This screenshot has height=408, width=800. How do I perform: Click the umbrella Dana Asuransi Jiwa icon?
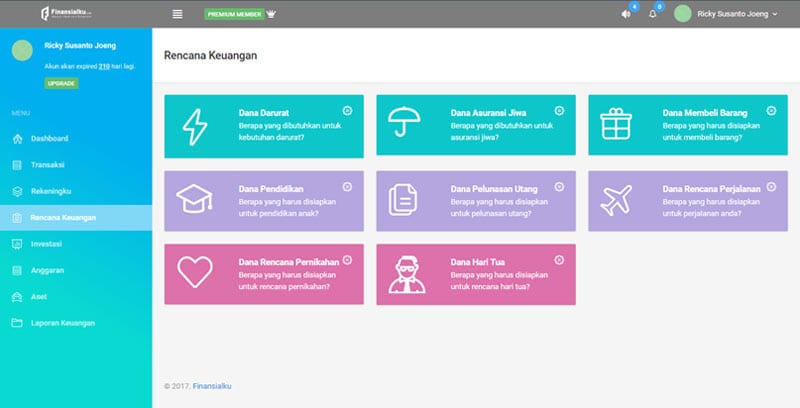(405, 125)
